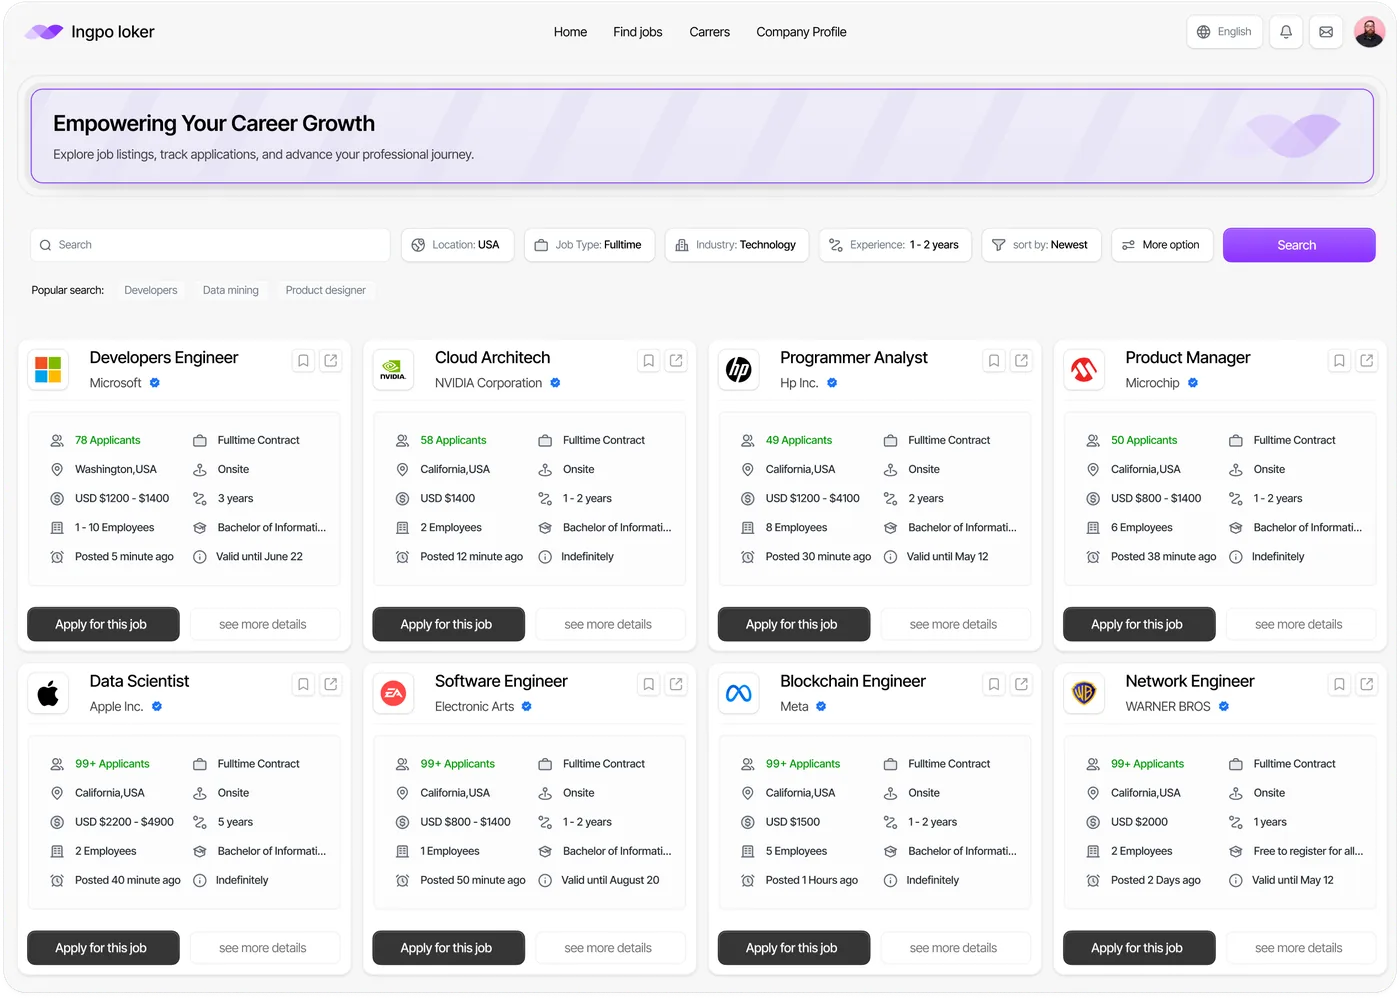Click the Microsoft logo on Developers Engineer

click(x=48, y=370)
